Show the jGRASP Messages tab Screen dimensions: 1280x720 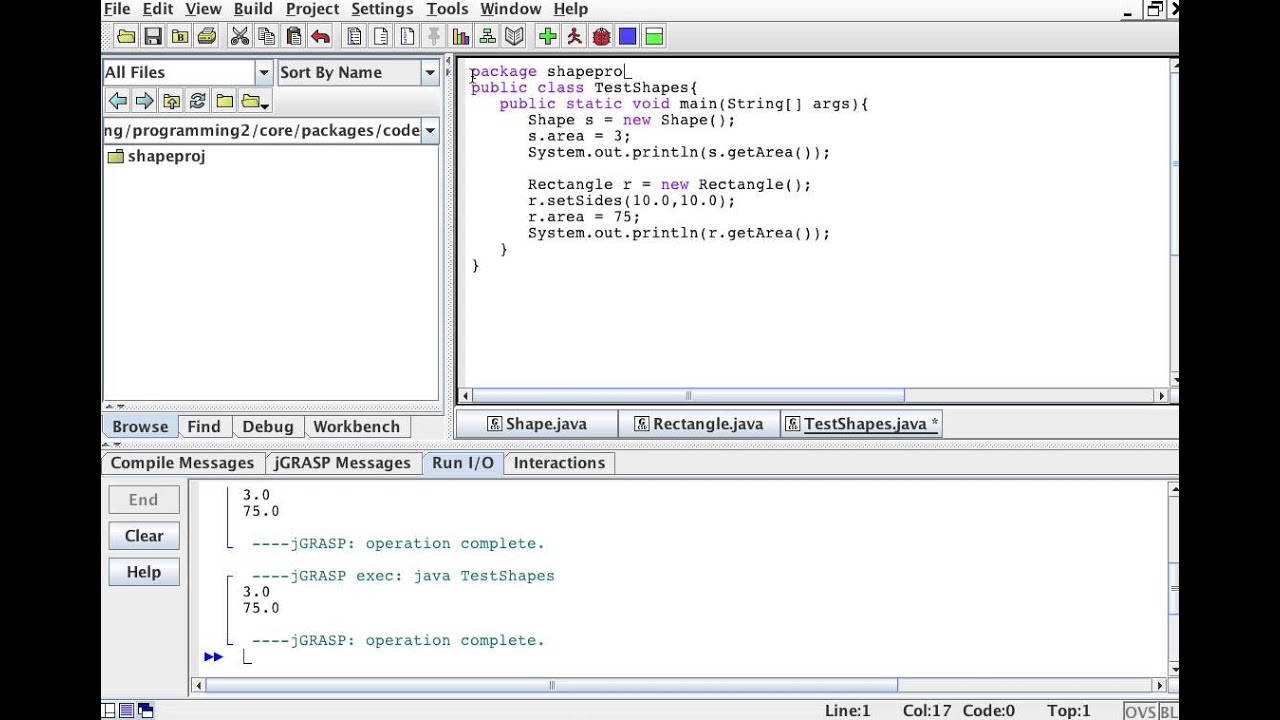tap(342, 463)
